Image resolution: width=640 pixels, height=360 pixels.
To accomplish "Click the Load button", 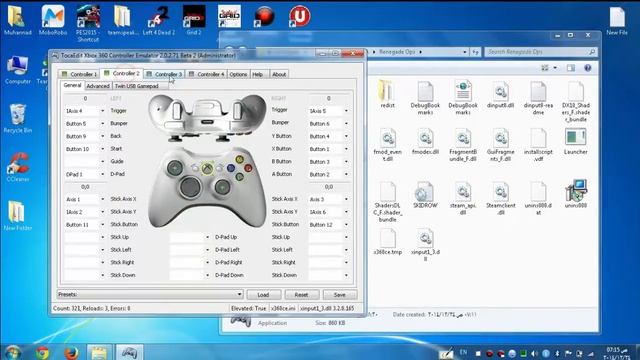I will pyautogui.click(x=263, y=295).
